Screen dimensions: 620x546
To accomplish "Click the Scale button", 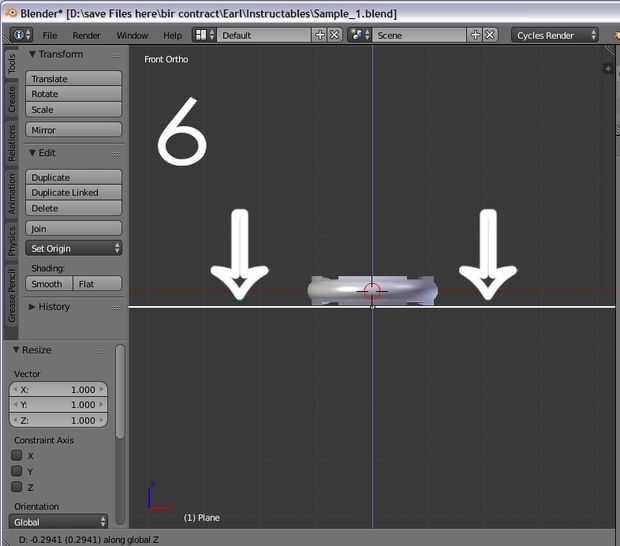I will pyautogui.click(x=74, y=109).
